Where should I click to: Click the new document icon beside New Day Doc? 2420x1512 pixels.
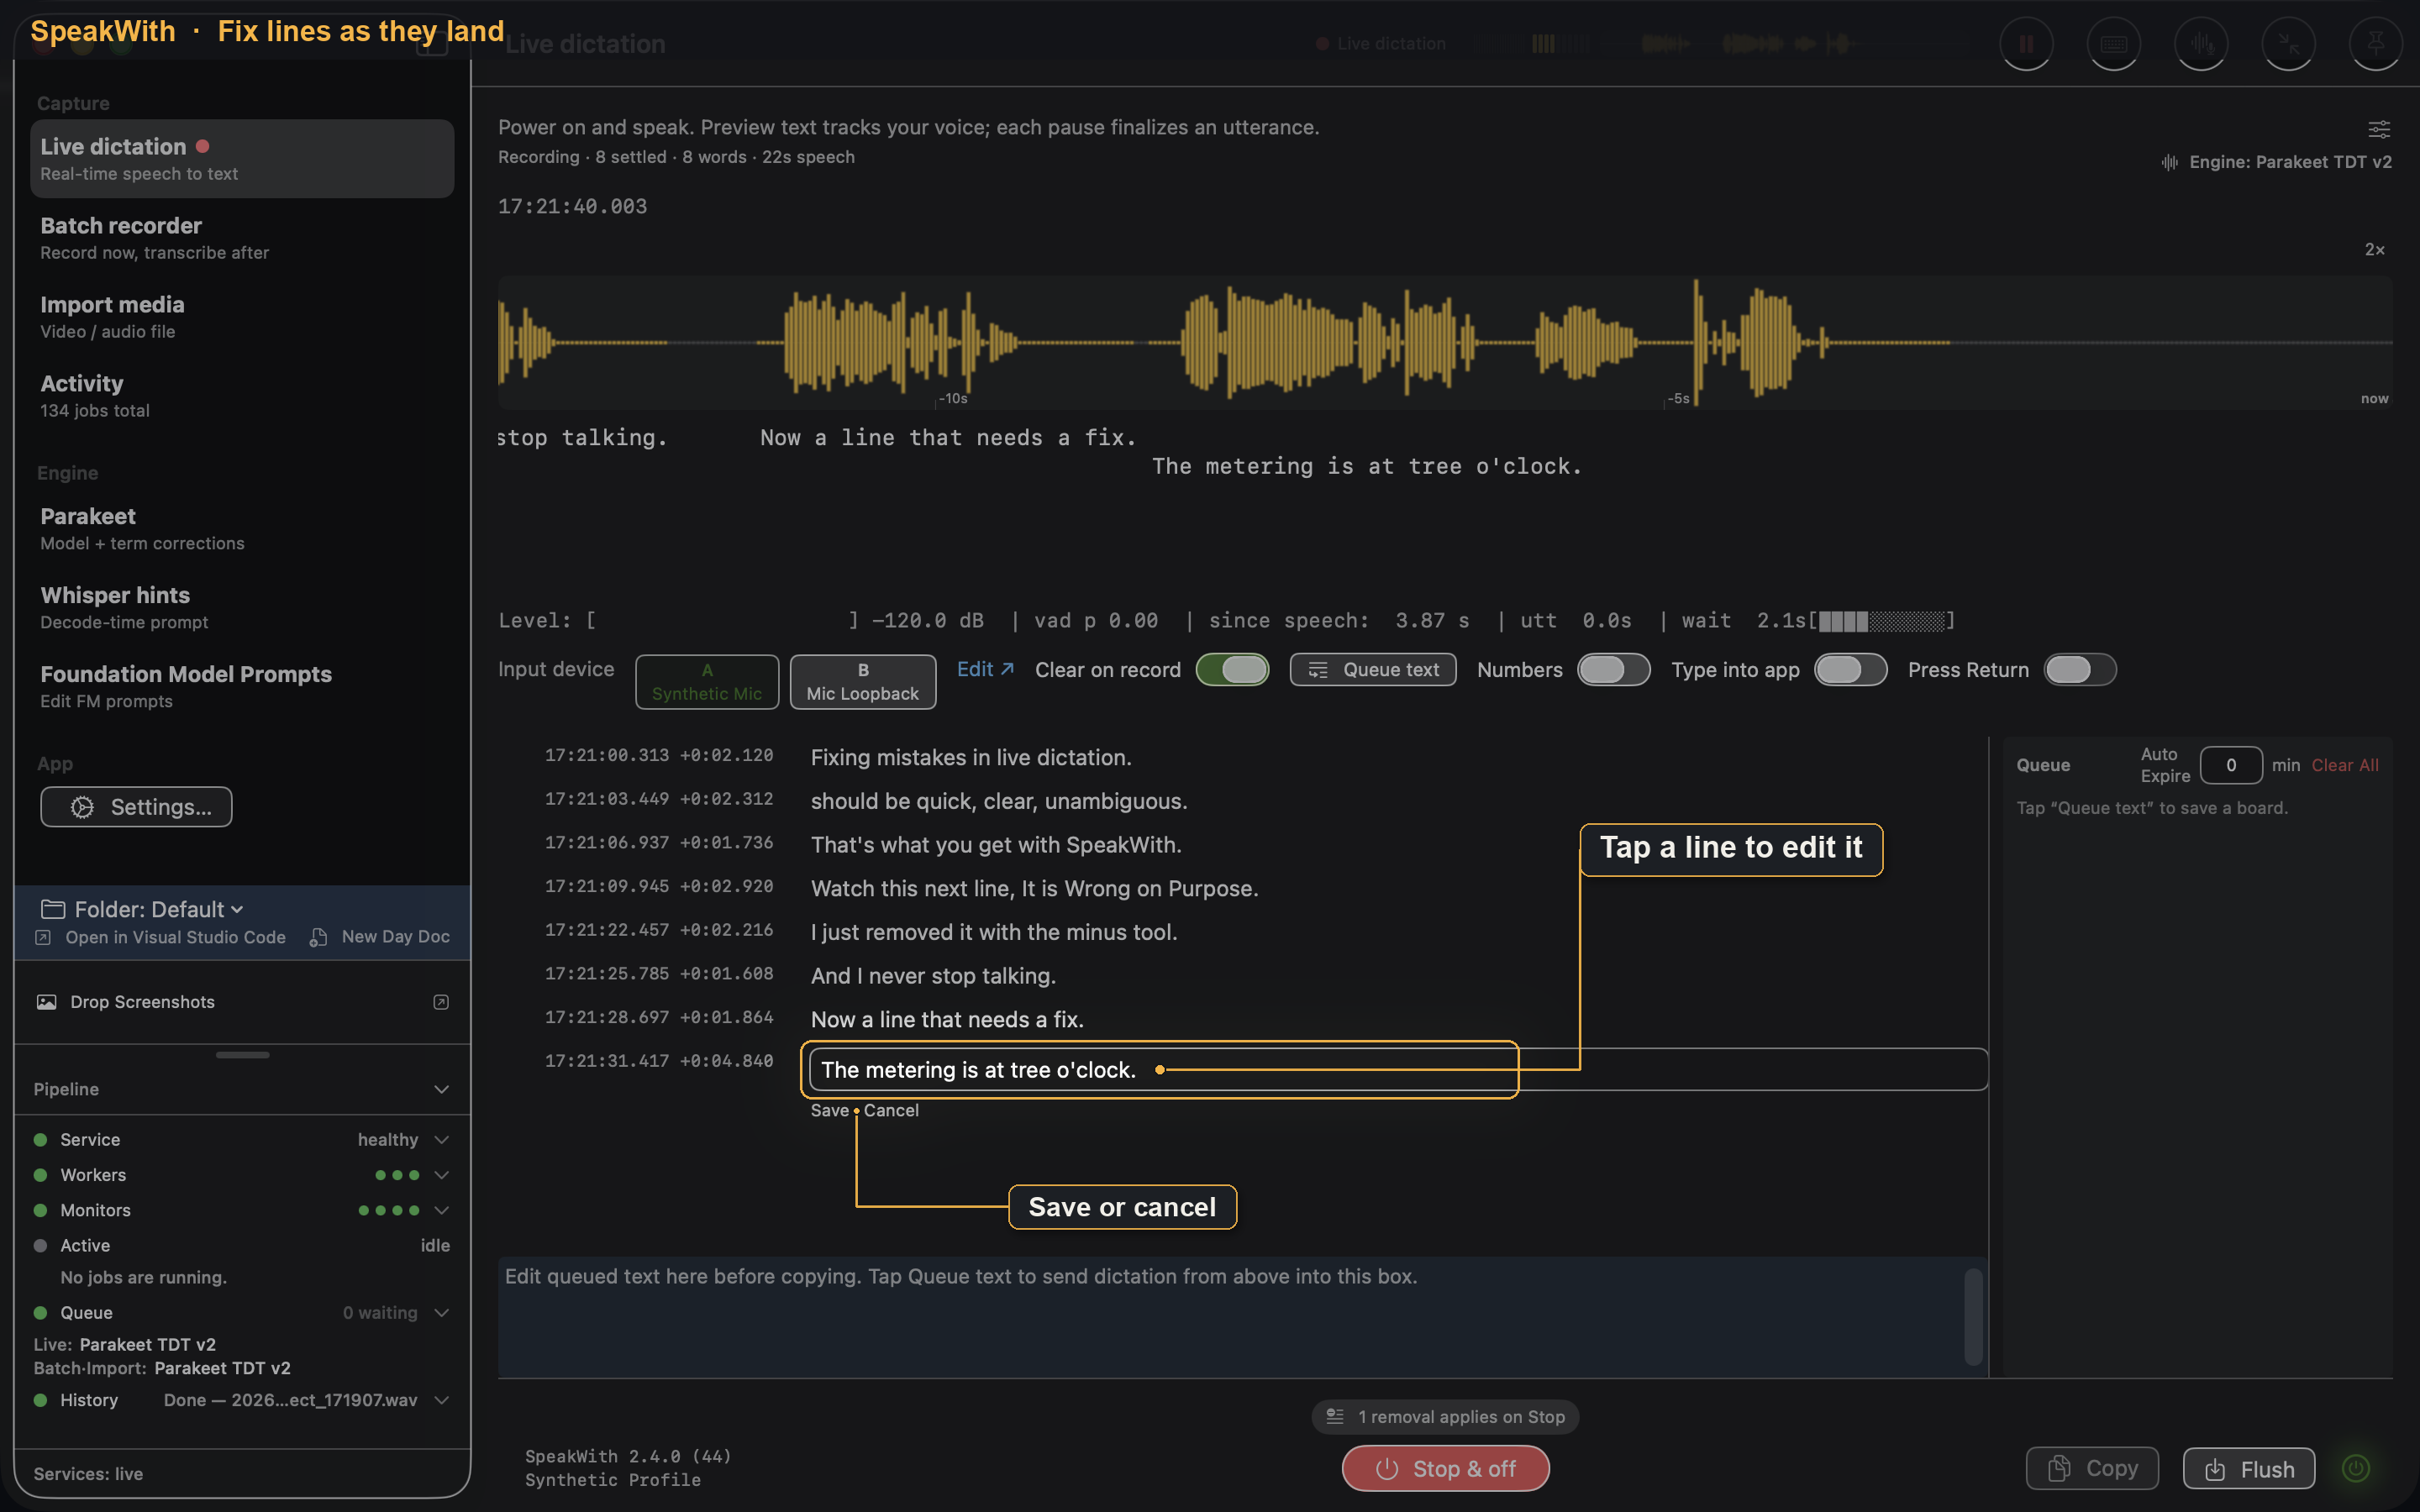[x=318, y=937]
